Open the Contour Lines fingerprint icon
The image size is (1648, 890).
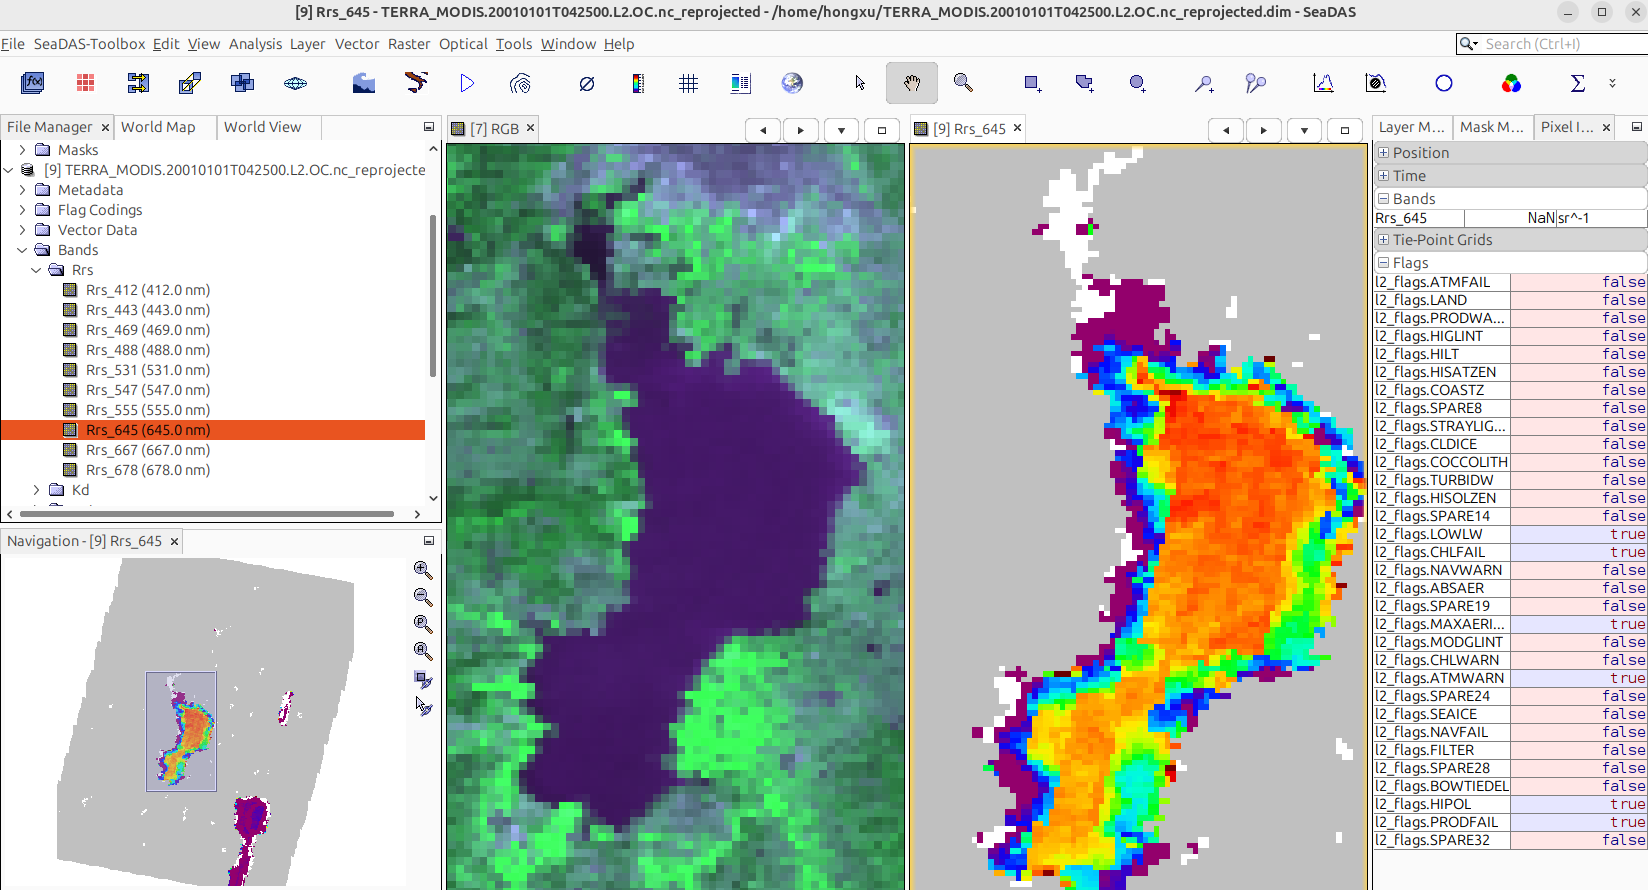pos(520,83)
